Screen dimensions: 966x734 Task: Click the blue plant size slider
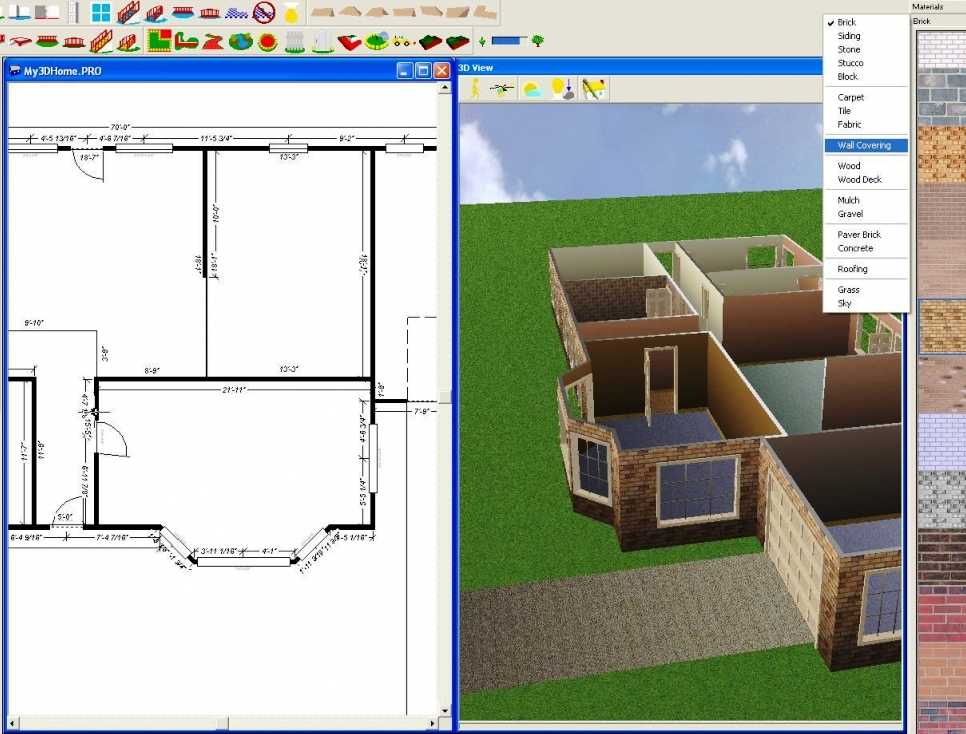coord(509,41)
